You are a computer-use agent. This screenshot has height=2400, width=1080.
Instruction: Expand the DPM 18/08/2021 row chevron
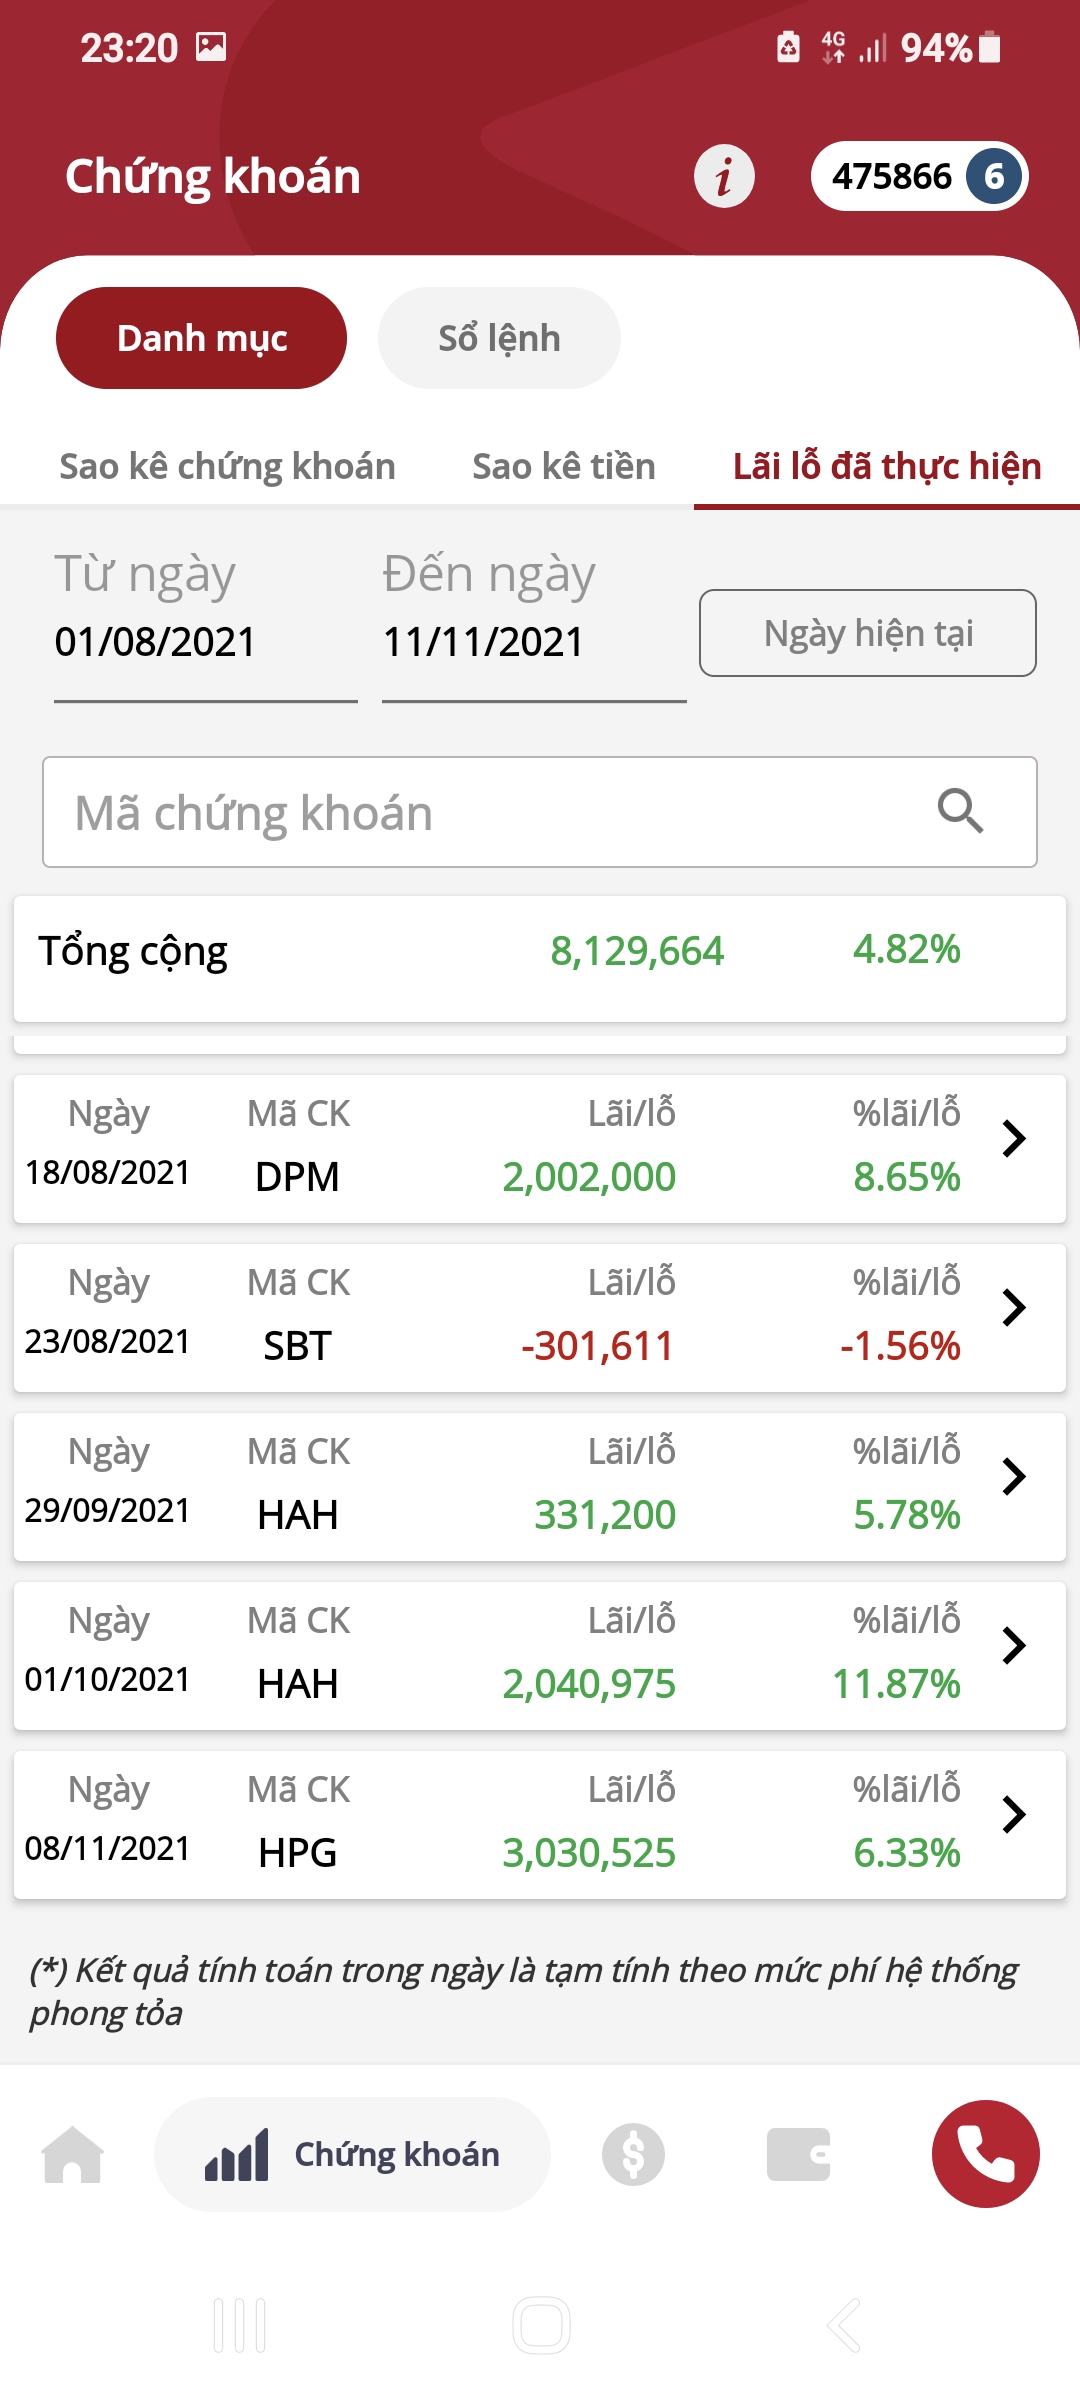(x=1014, y=1139)
